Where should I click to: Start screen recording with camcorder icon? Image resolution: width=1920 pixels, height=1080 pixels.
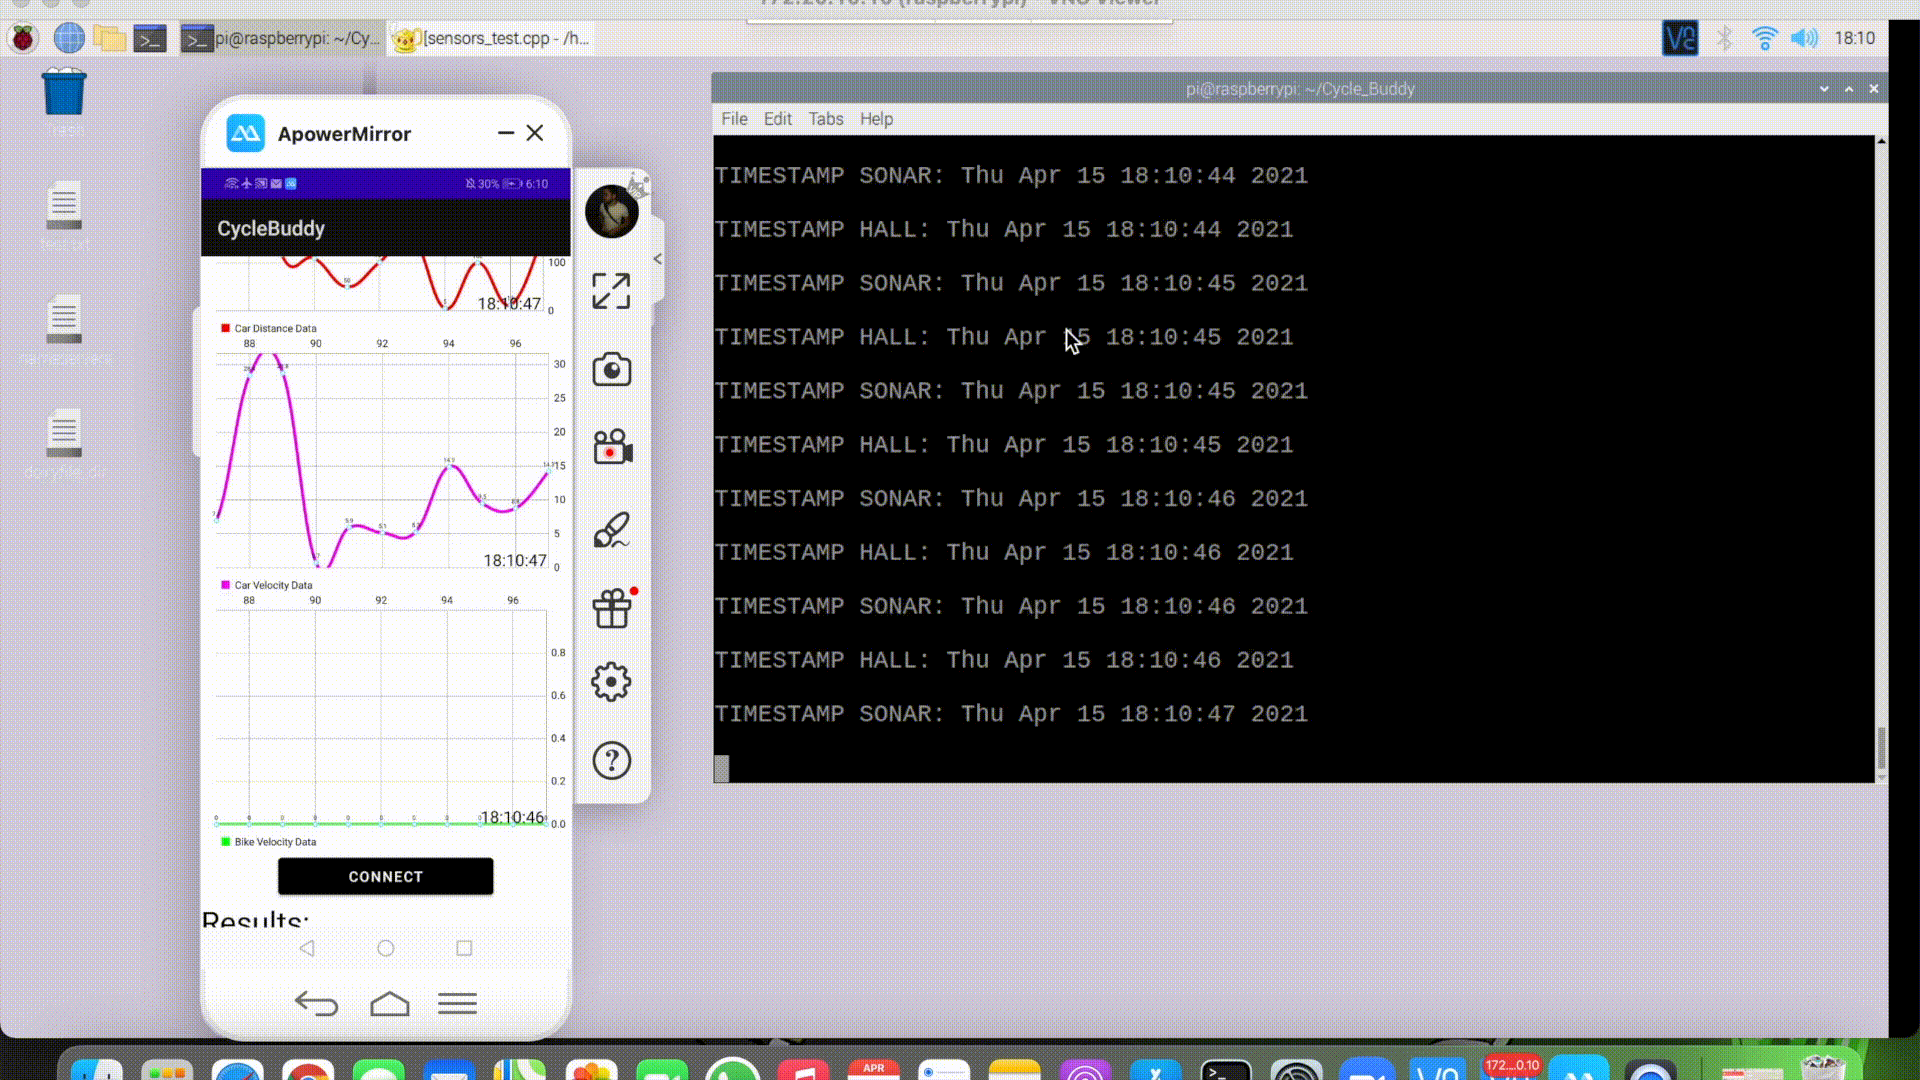pyautogui.click(x=612, y=447)
